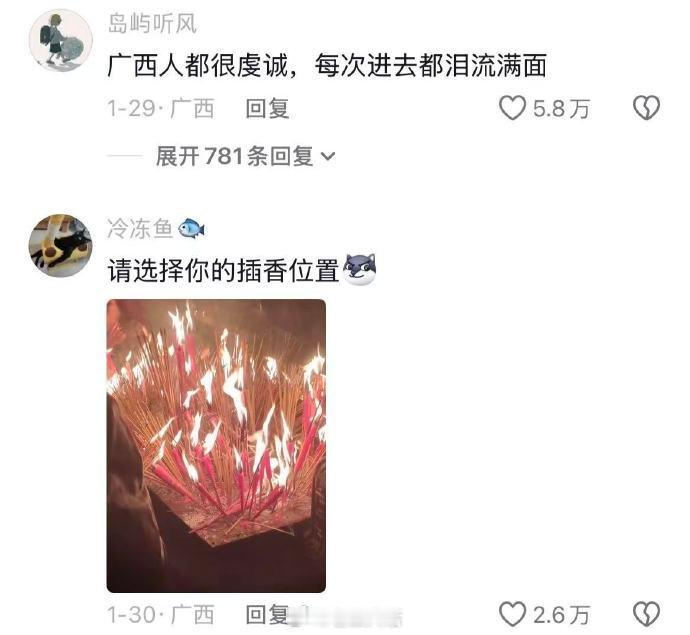Open 岛屿听风's profile avatar
Screen dimensions: 690x635
tap(61, 40)
